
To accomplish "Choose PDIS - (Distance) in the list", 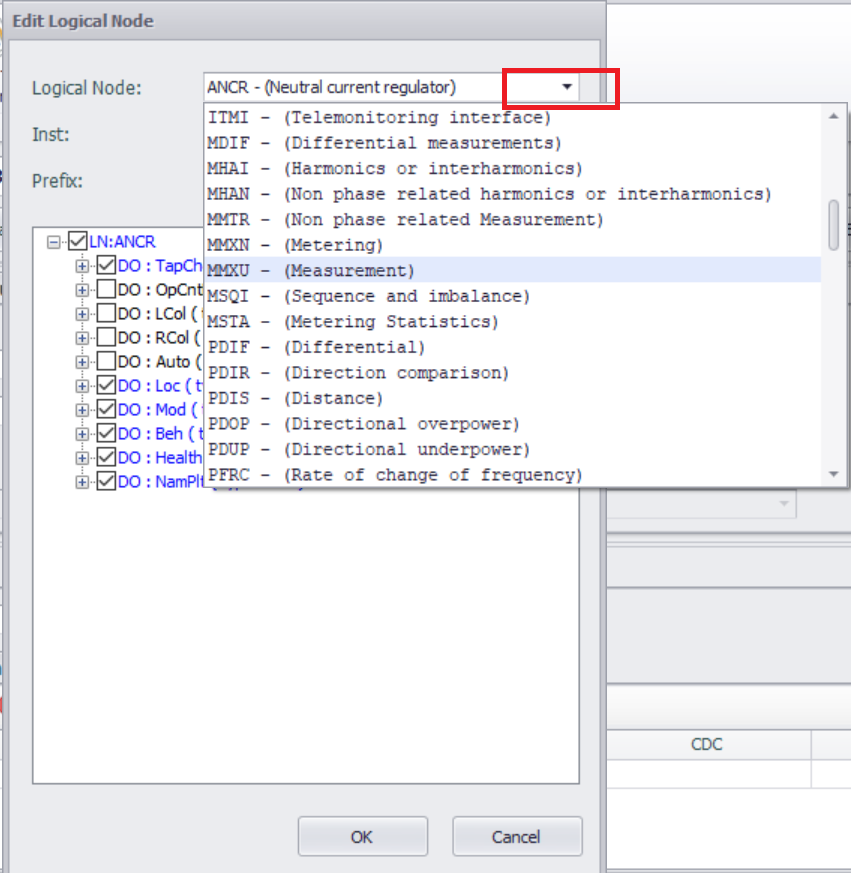I will pyautogui.click(x=295, y=398).
